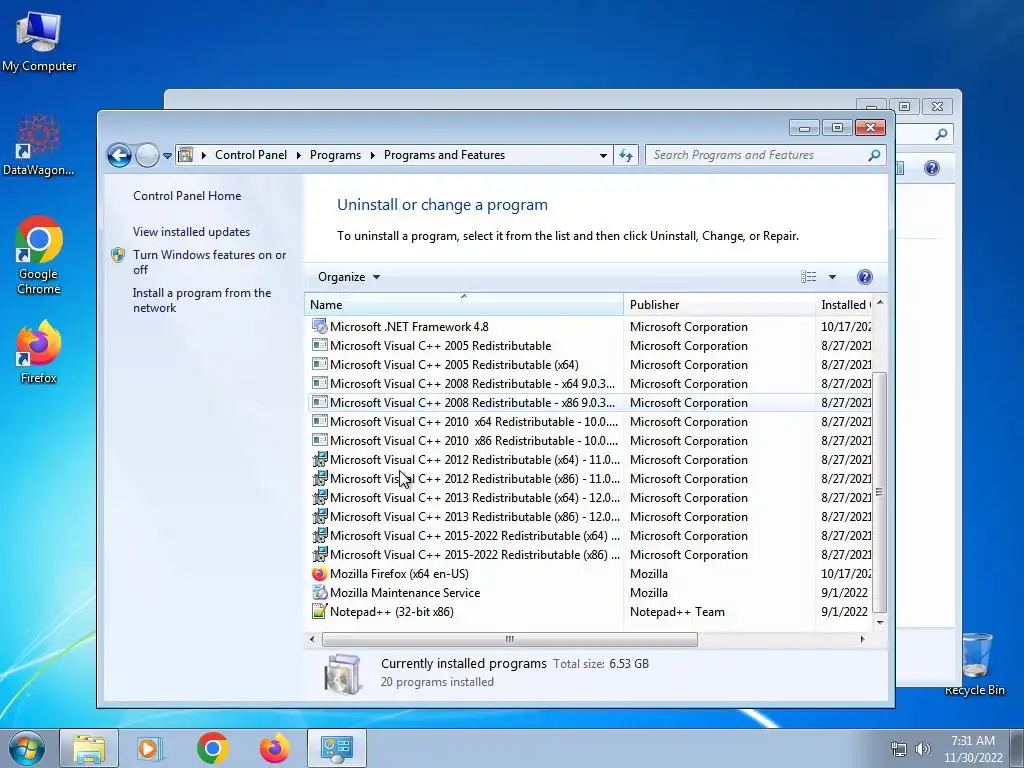The height and width of the screenshot is (768, 1024).
Task: Click the network tray icon
Action: coord(899,749)
